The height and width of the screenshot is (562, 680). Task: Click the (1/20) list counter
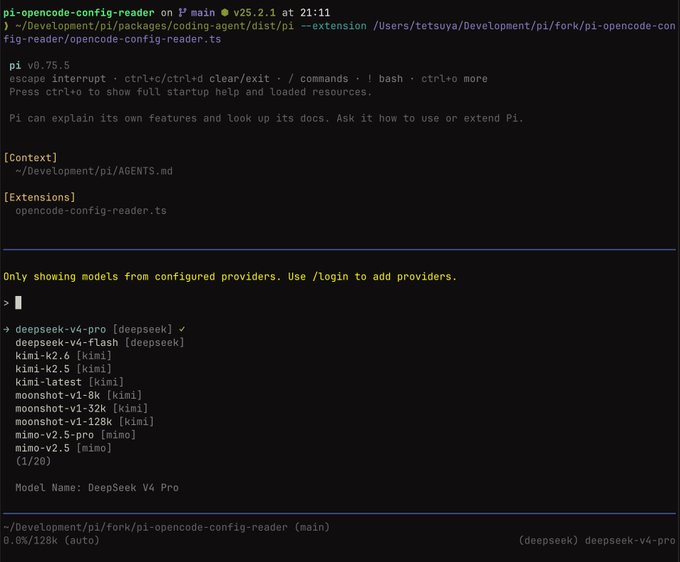pyautogui.click(x=33, y=461)
